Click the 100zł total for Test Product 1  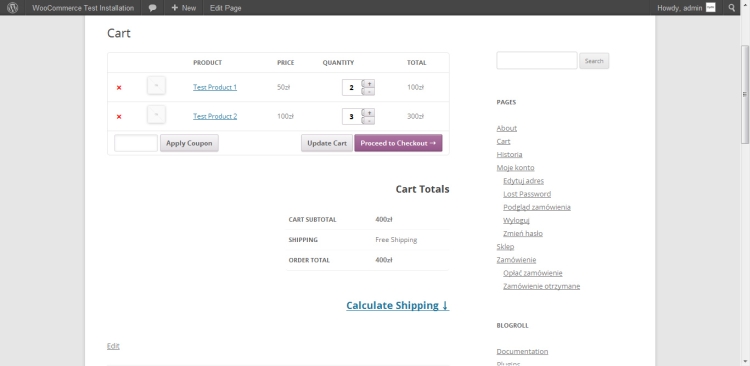[415, 87]
